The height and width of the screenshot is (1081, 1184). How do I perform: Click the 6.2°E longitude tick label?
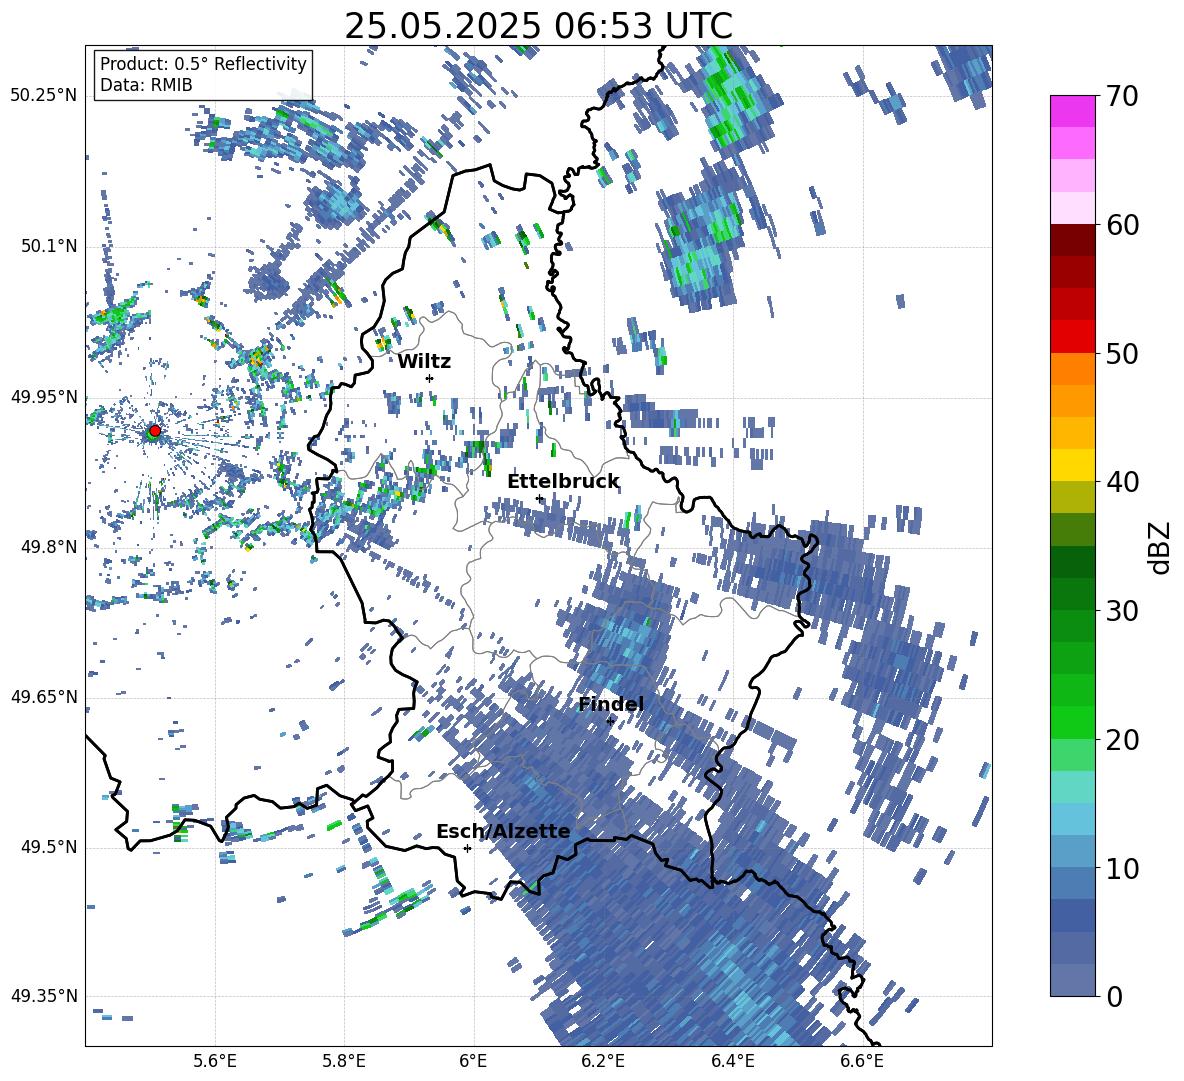(x=603, y=1061)
